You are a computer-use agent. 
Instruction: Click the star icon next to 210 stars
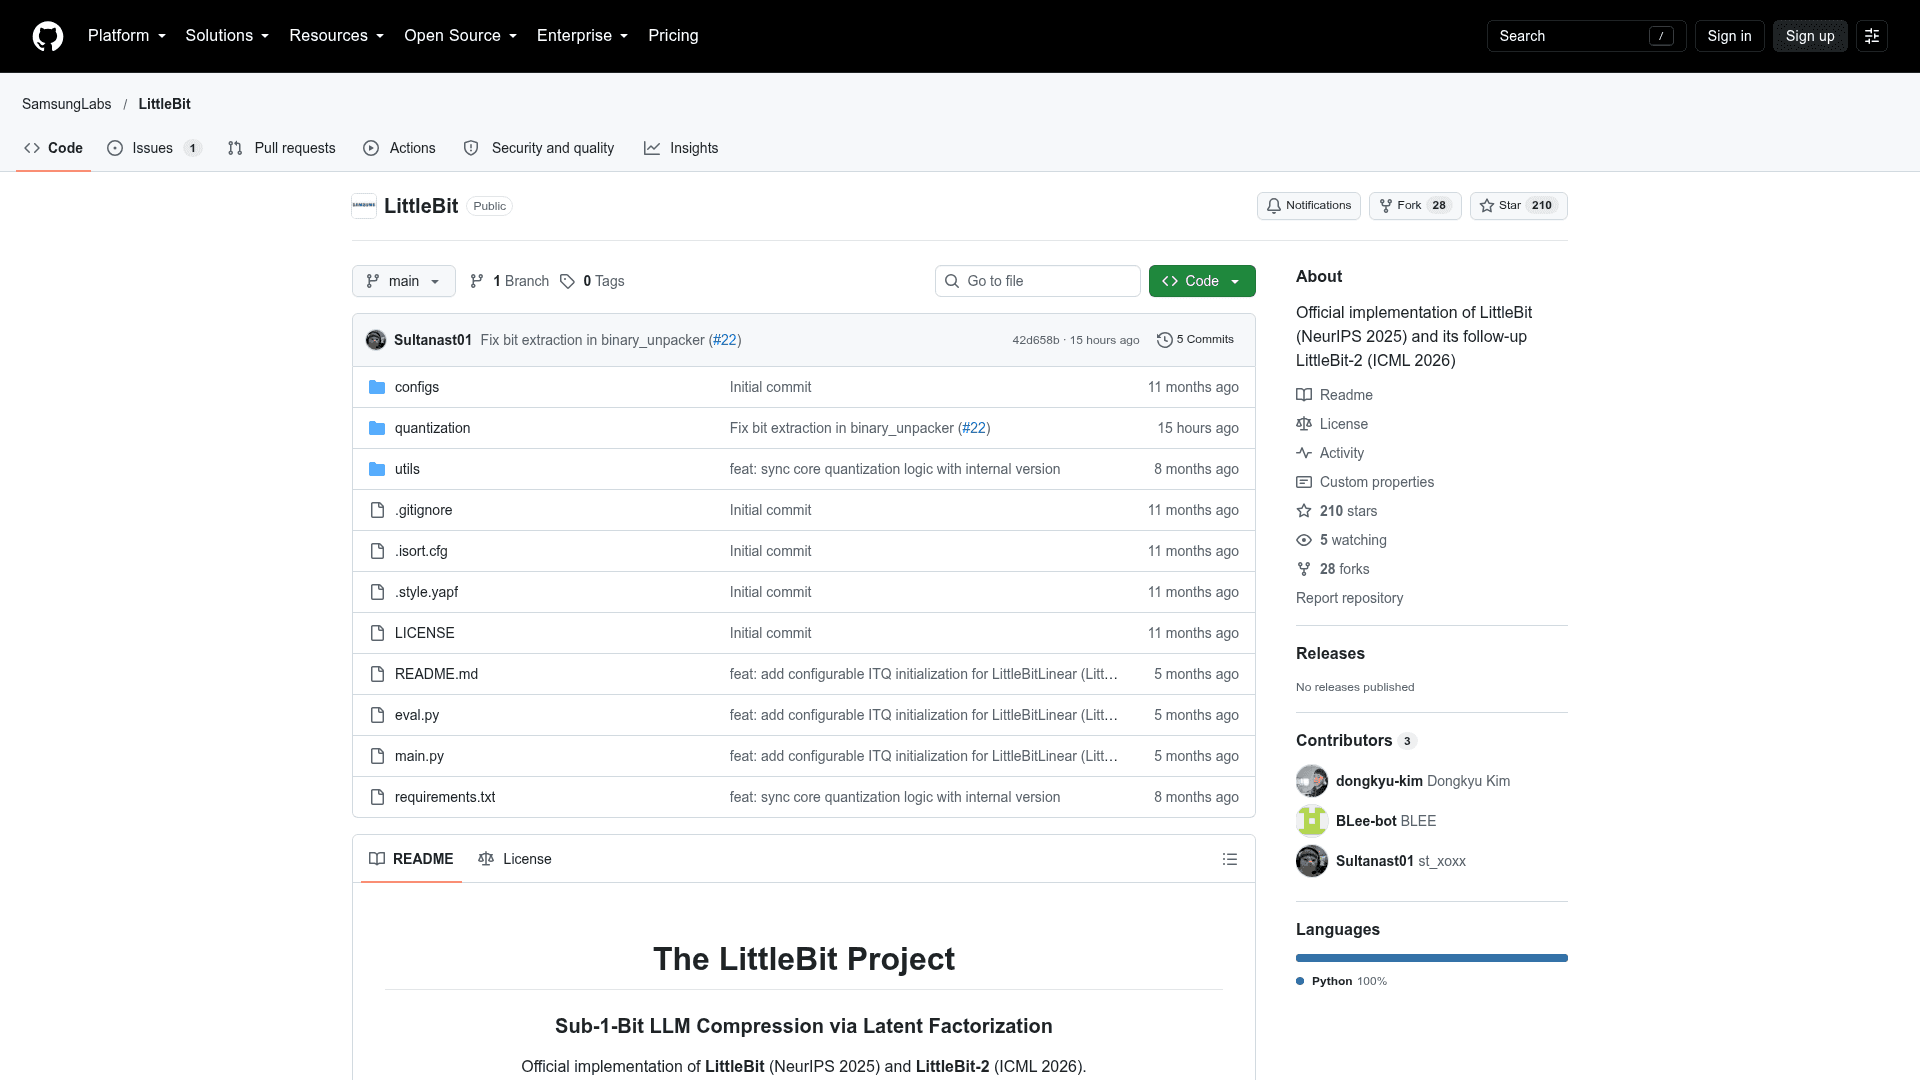coord(1304,511)
